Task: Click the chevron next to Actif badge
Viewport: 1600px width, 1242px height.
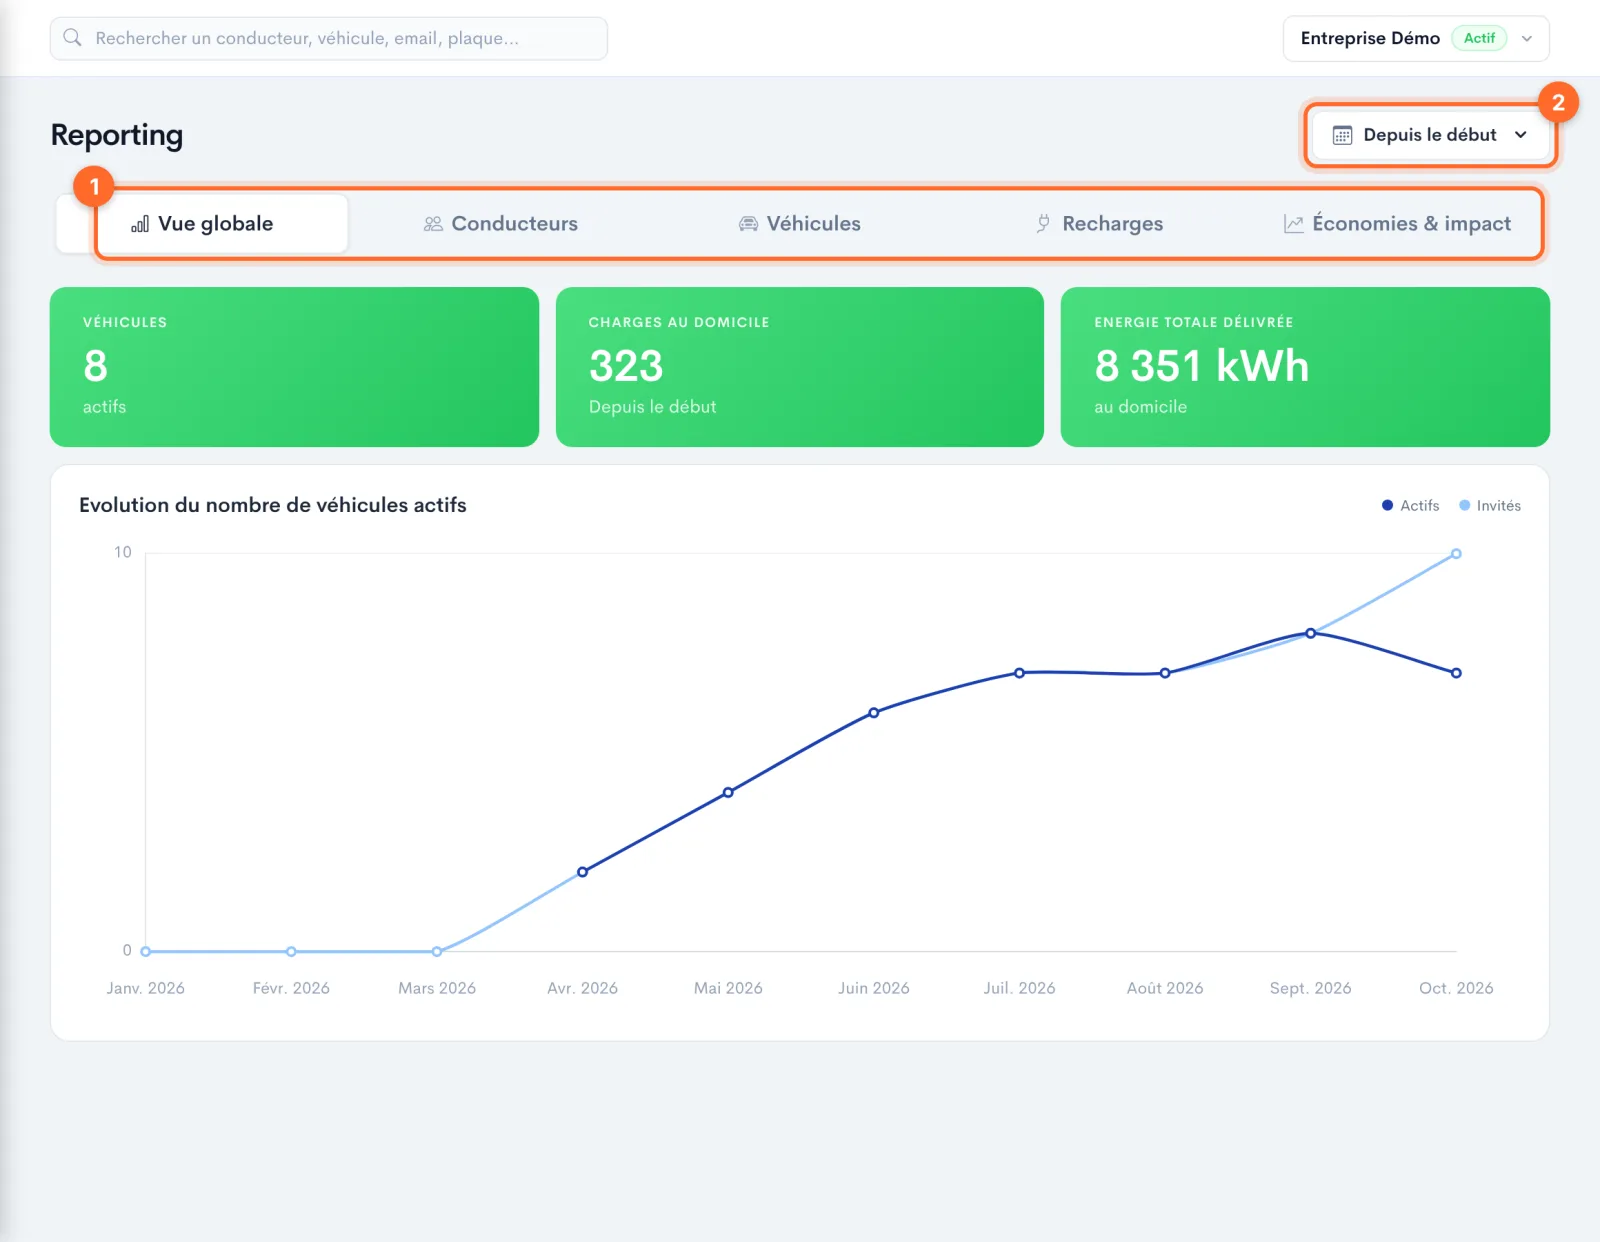Action: click(1527, 38)
